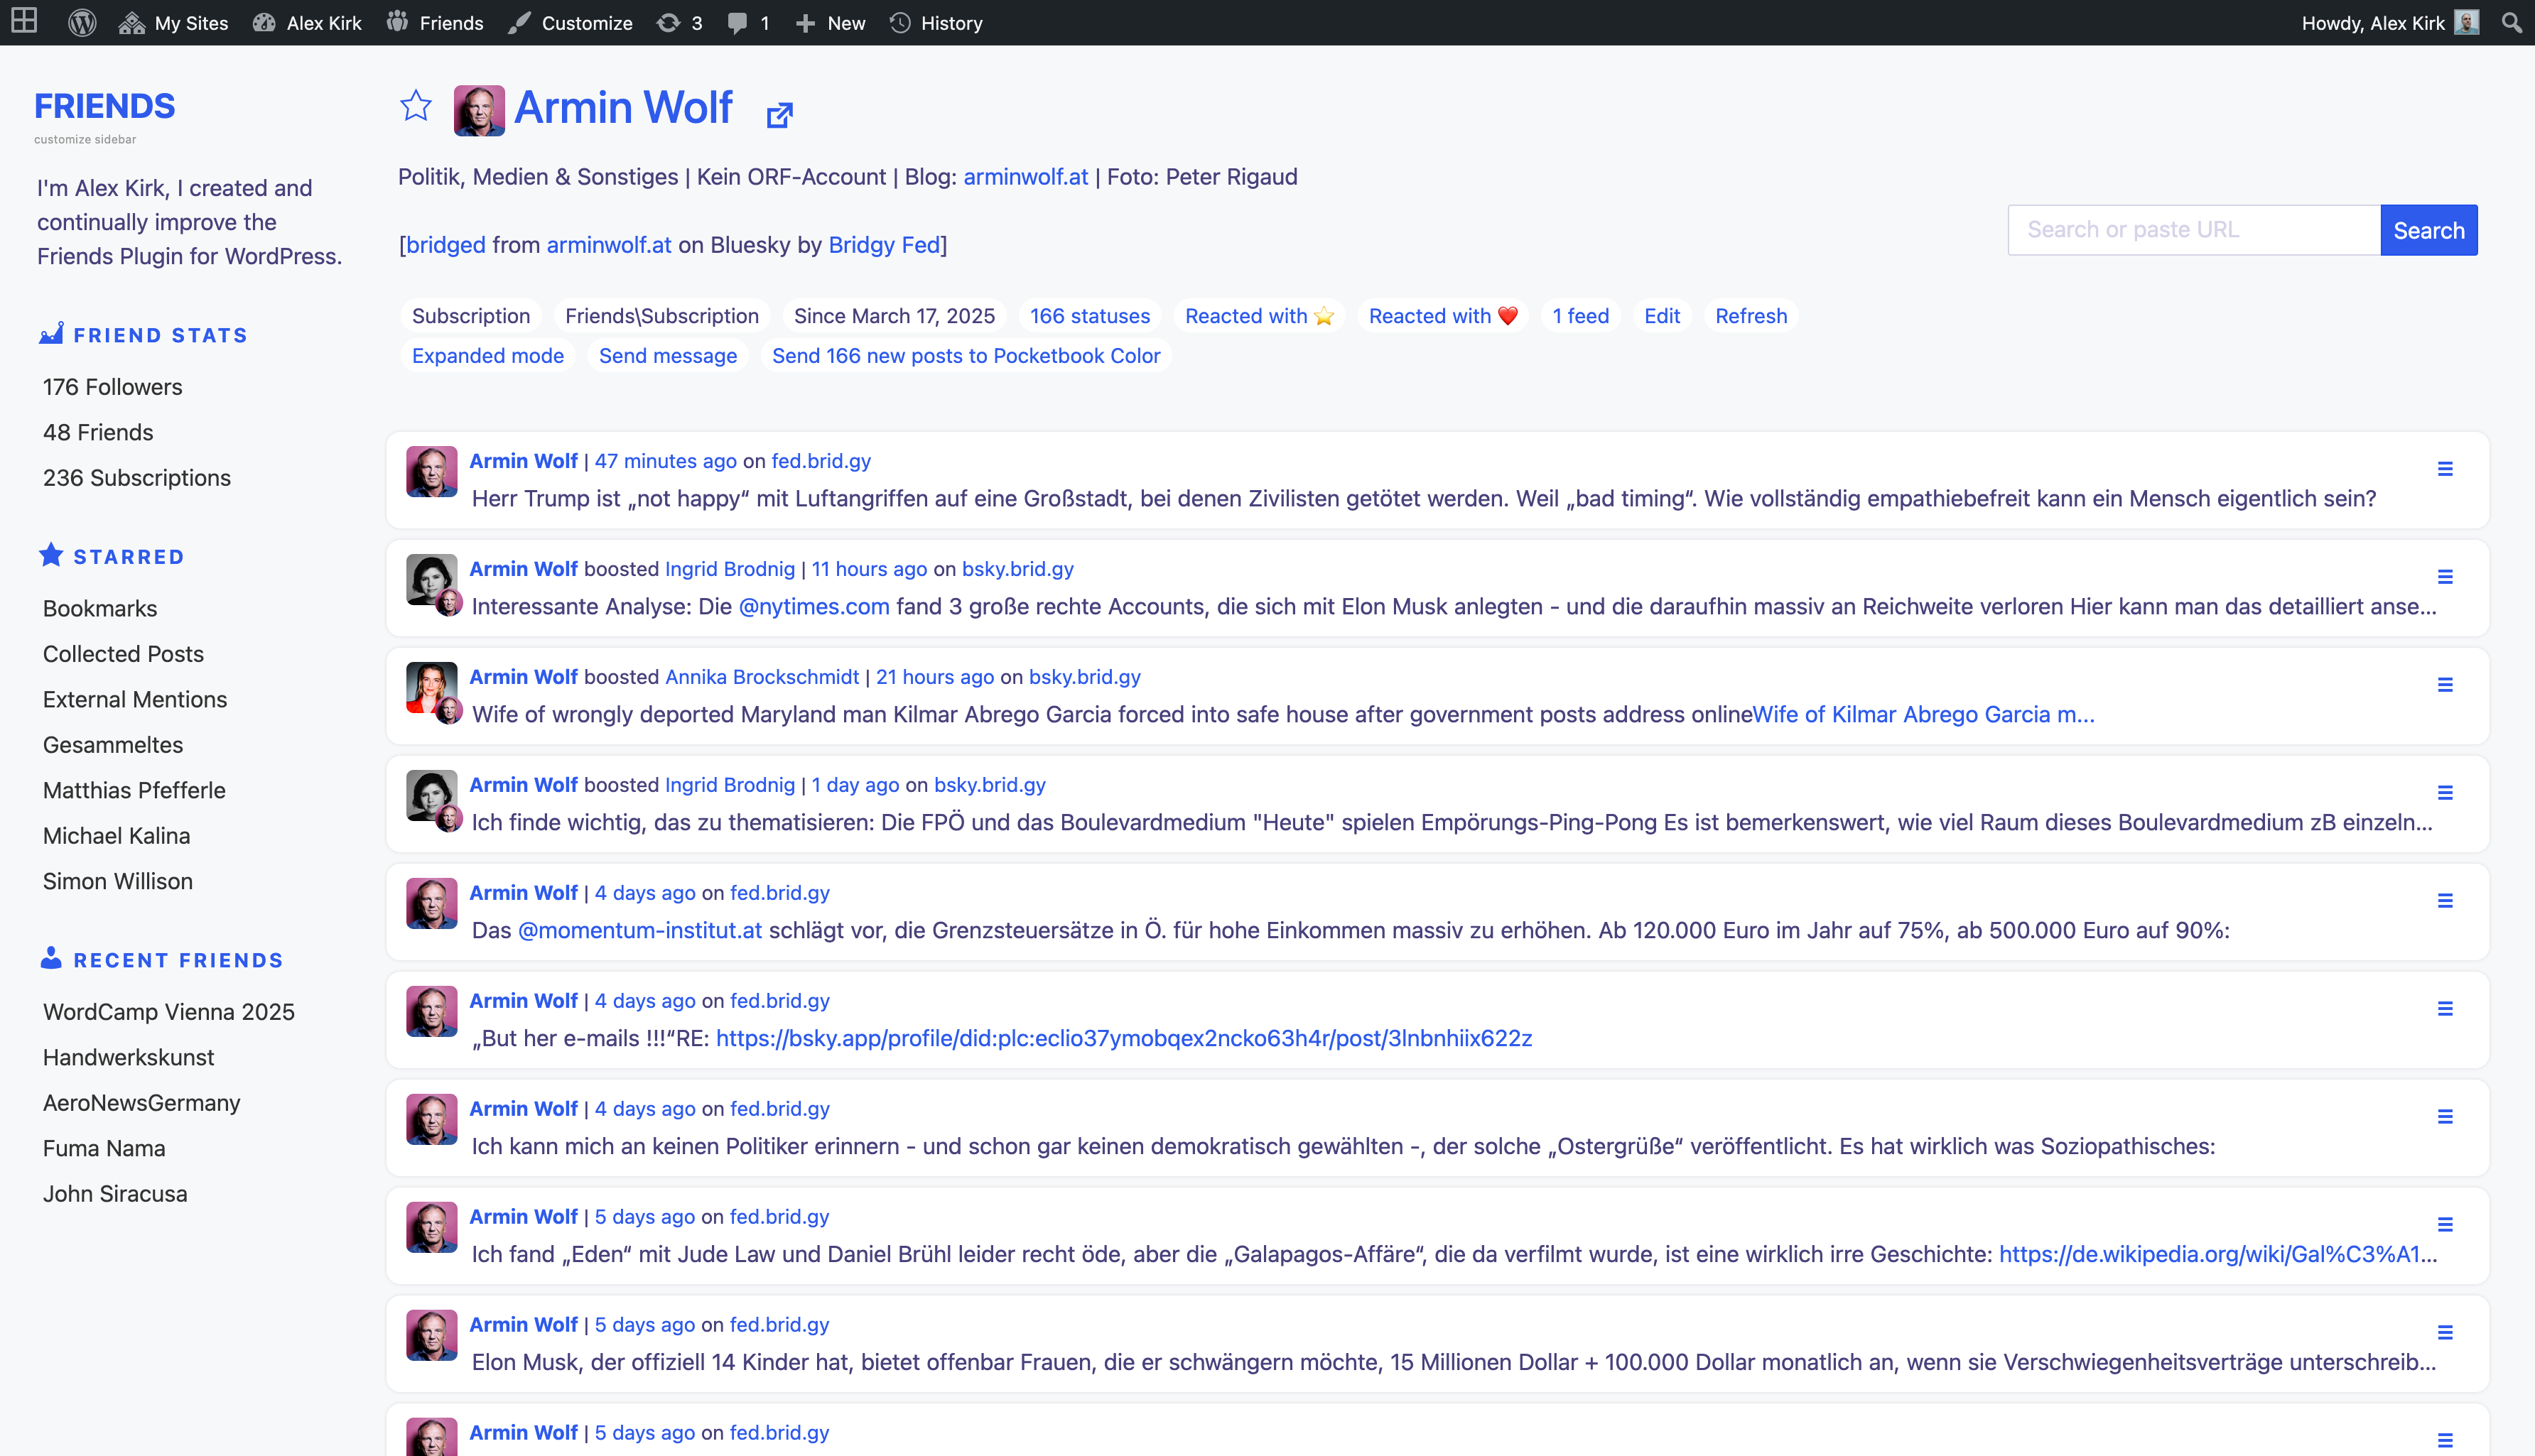Open 236 Subscriptions in sidebar
The width and height of the screenshot is (2535, 1456).
click(x=137, y=478)
